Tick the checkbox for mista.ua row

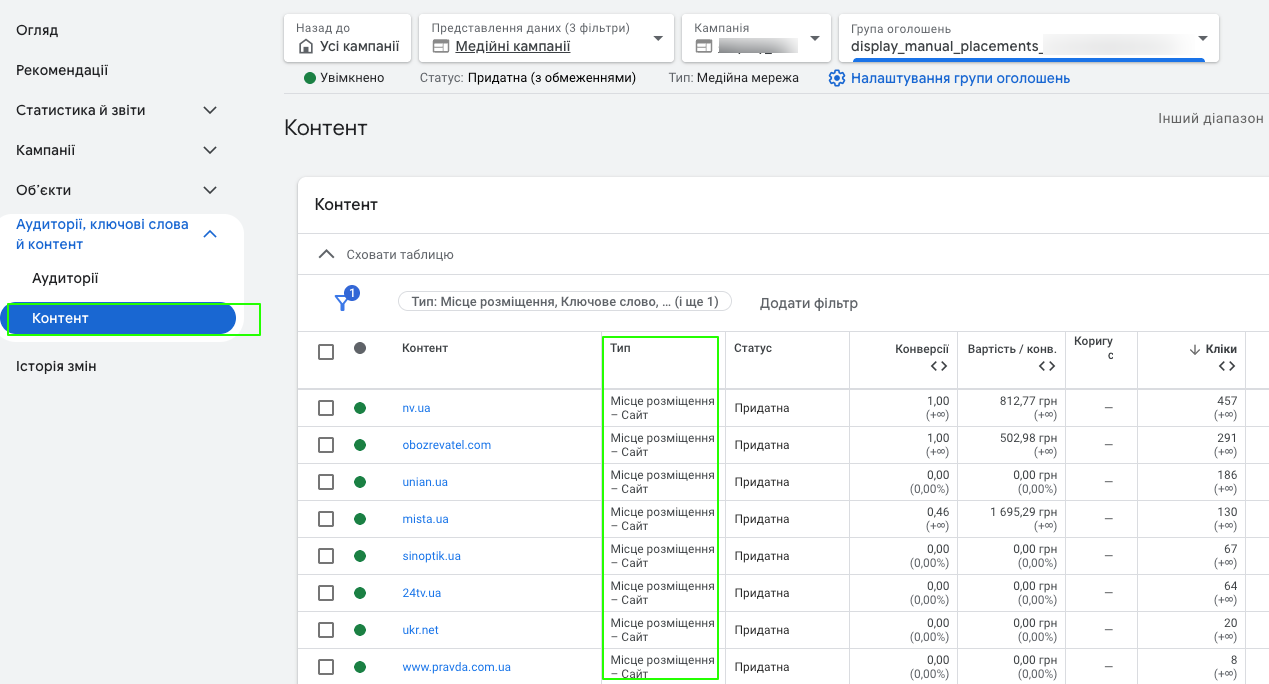pos(326,519)
